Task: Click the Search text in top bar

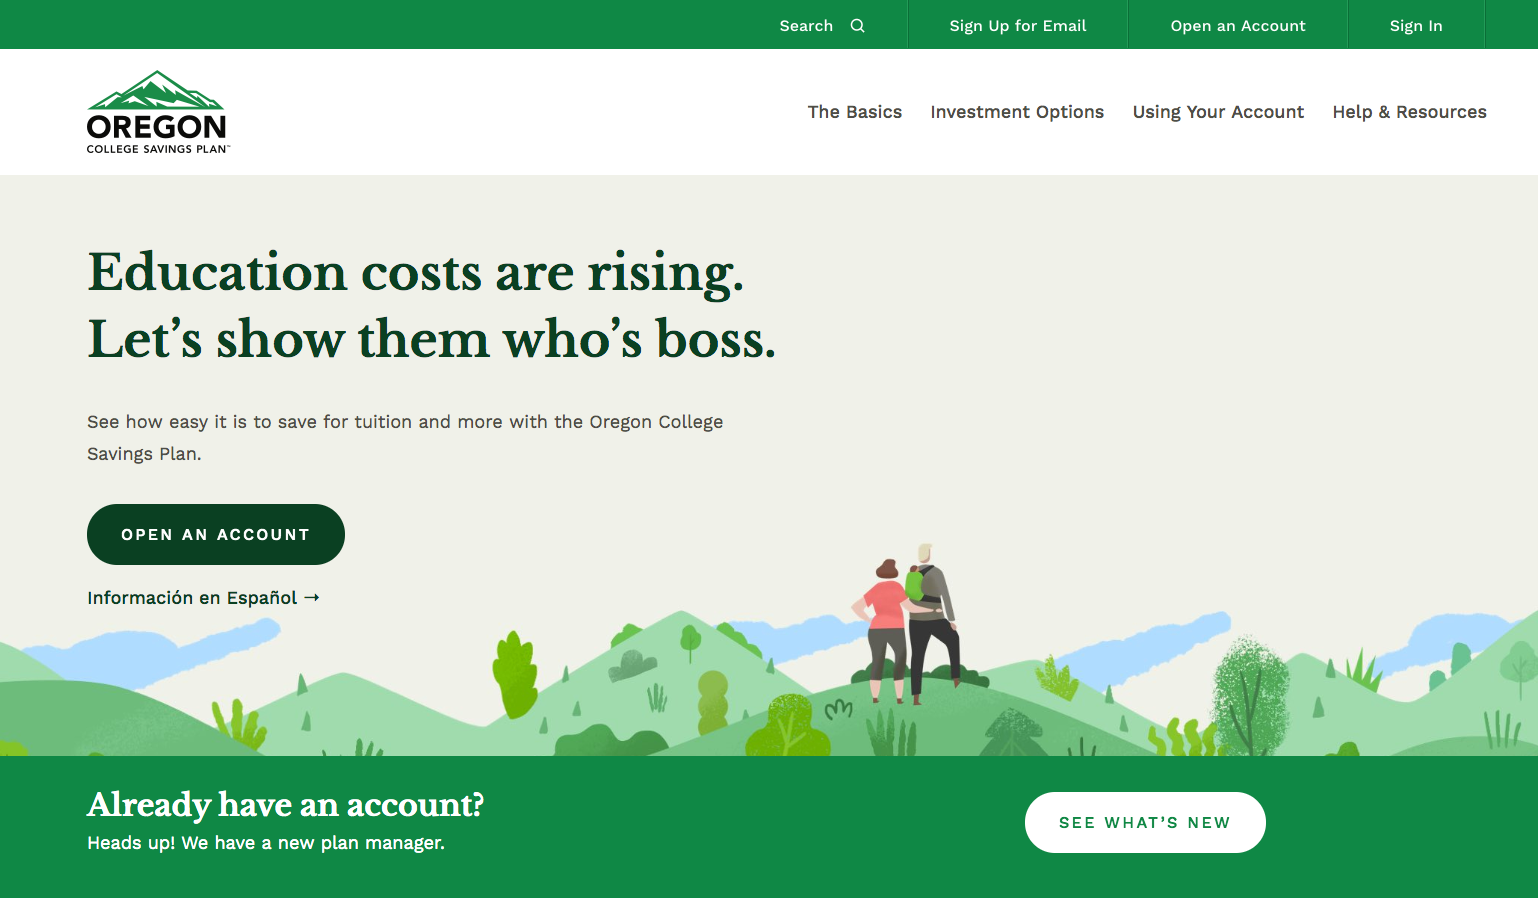Action: coord(806,26)
